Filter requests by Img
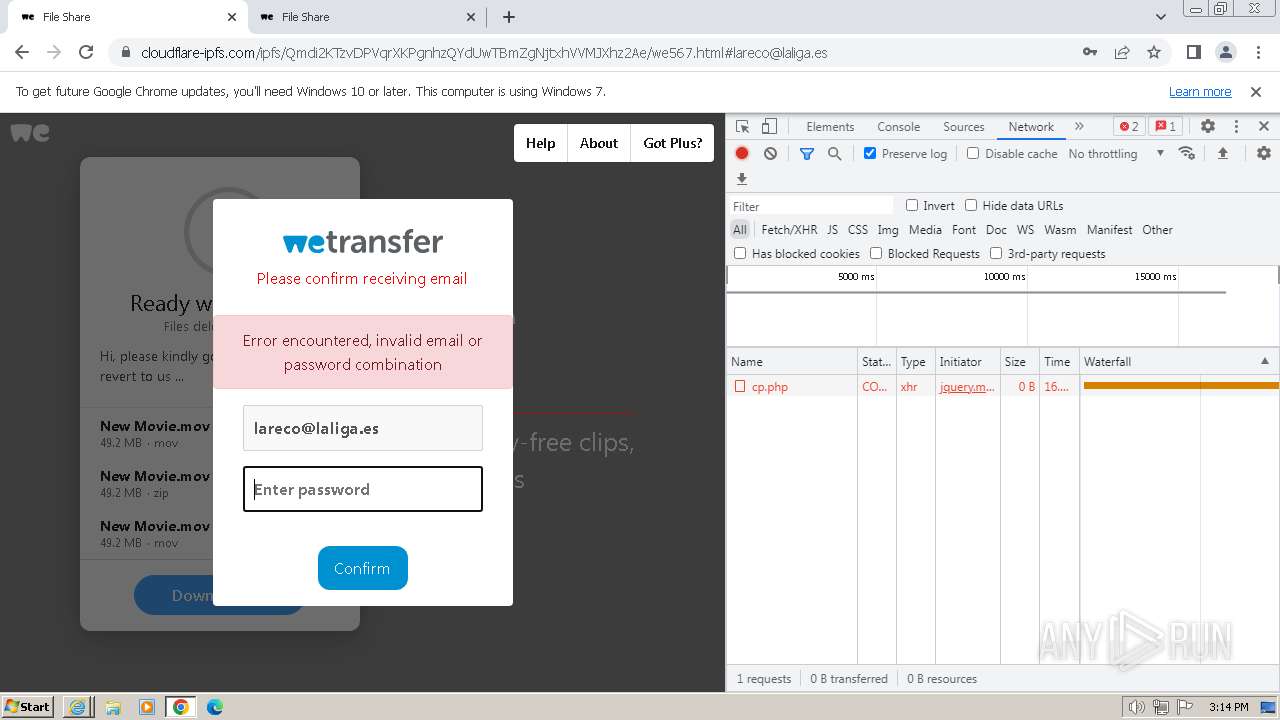This screenshot has width=1280, height=720. 888,230
